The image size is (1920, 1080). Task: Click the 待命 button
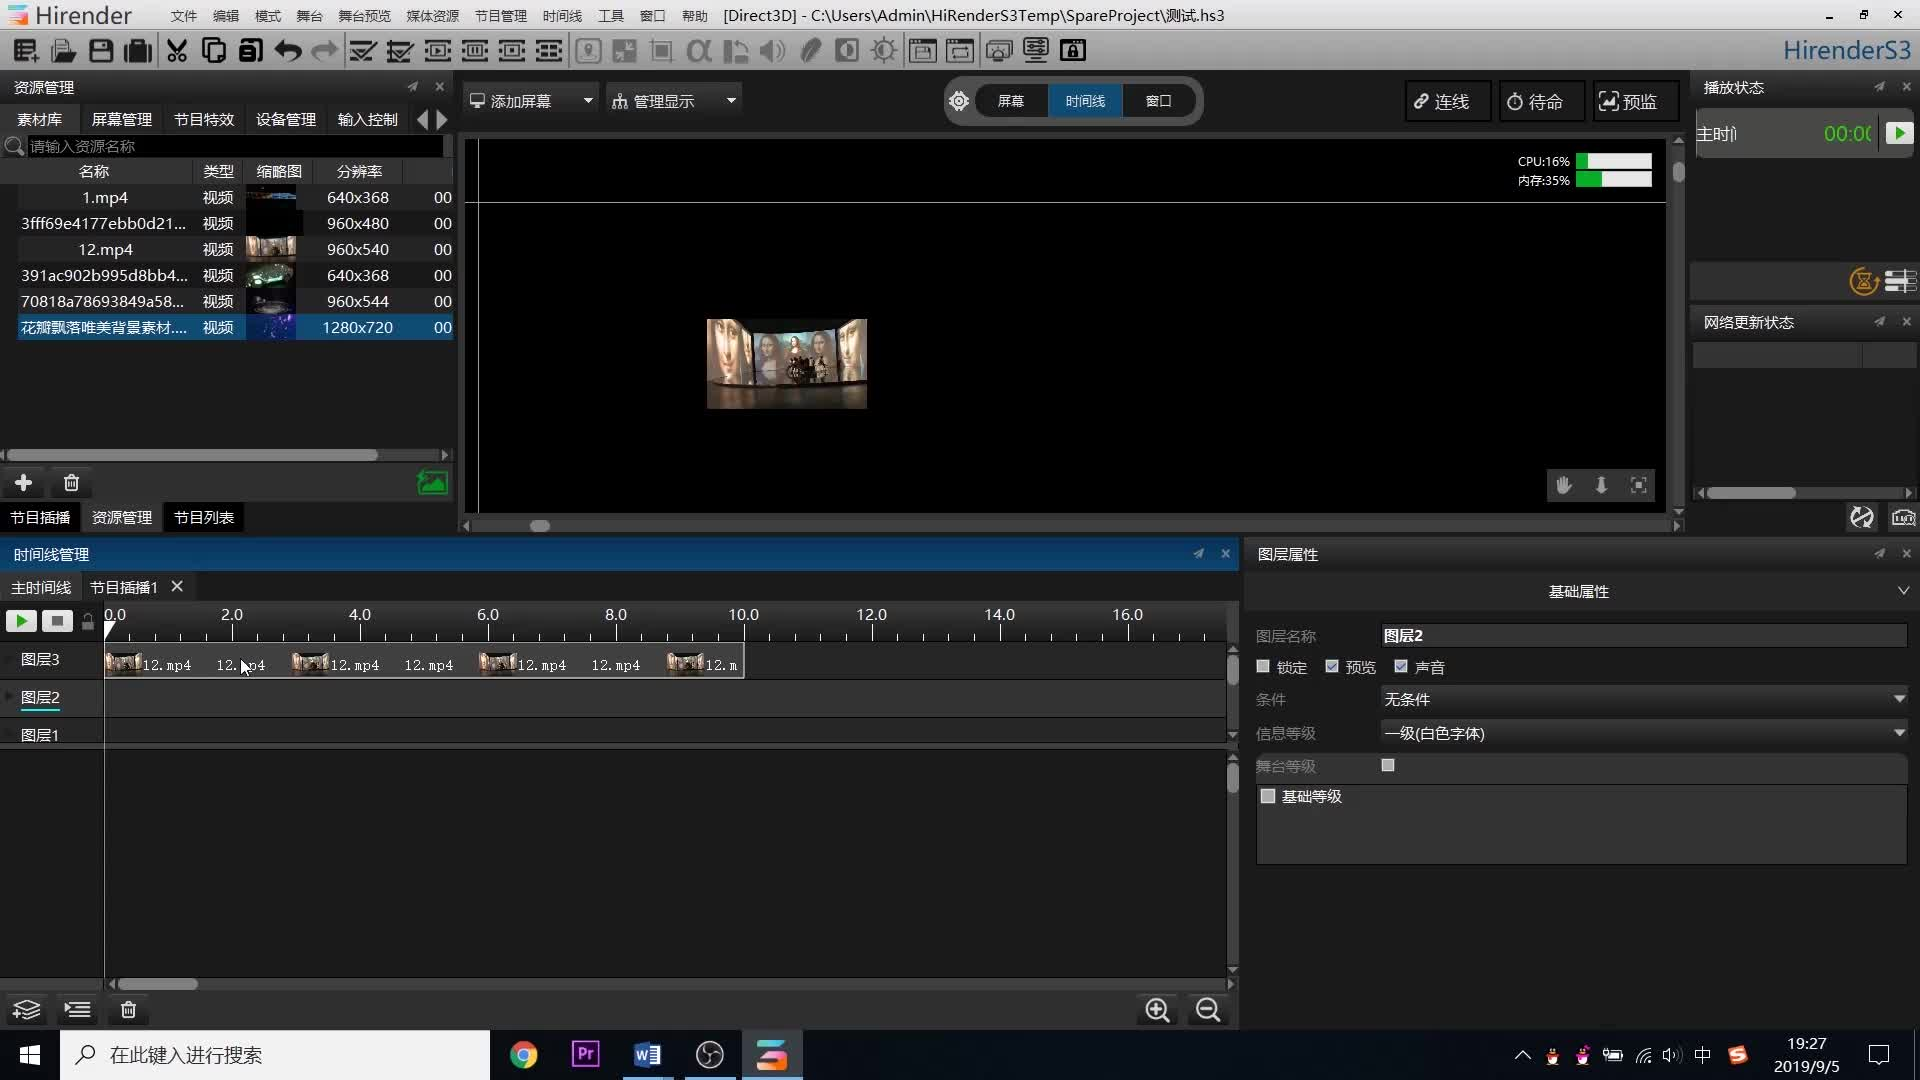[x=1541, y=101]
